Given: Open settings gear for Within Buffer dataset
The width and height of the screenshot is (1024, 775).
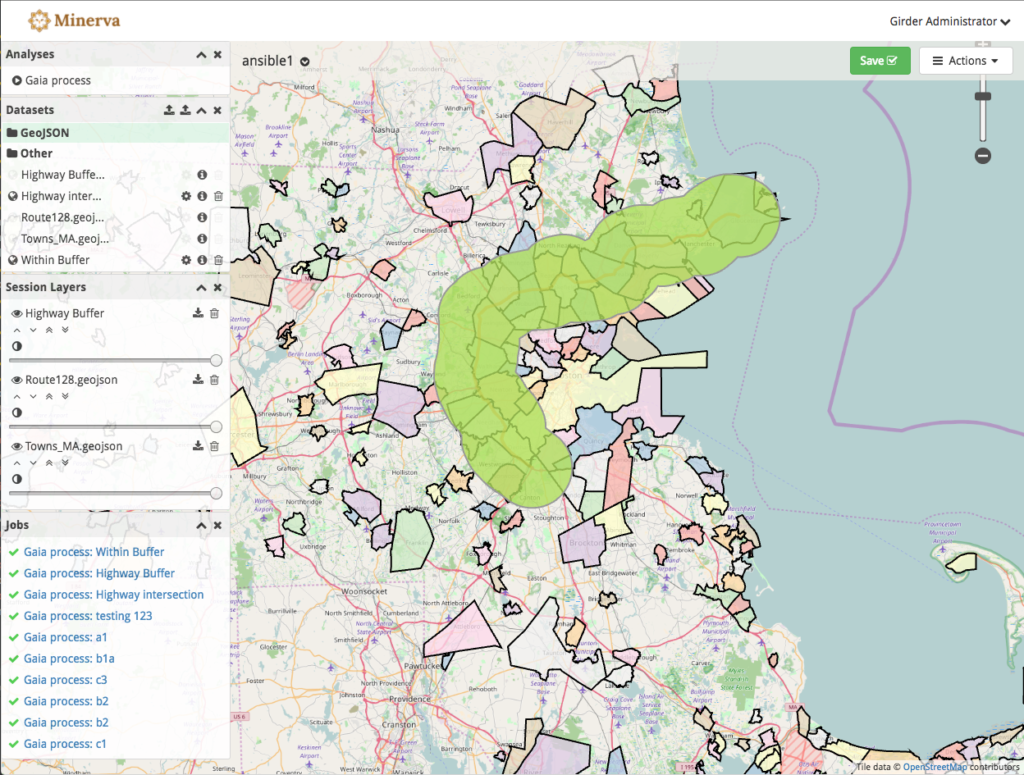Looking at the screenshot, I should click(x=185, y=259).
